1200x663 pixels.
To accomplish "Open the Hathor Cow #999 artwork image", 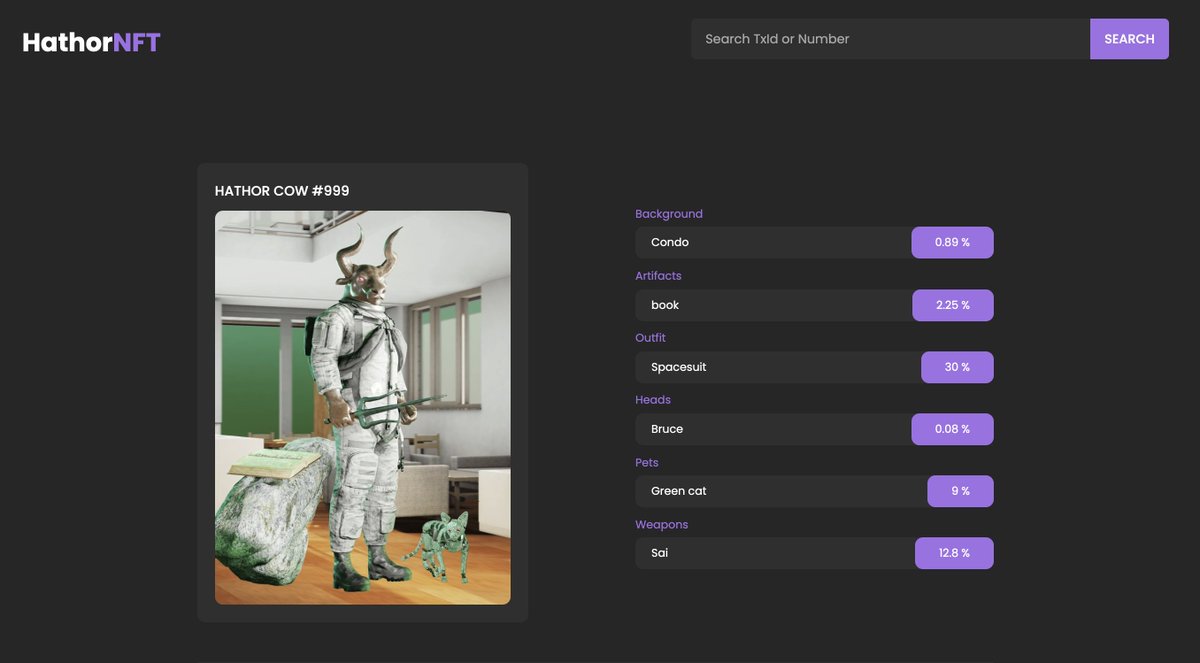I will coord(363,407).
